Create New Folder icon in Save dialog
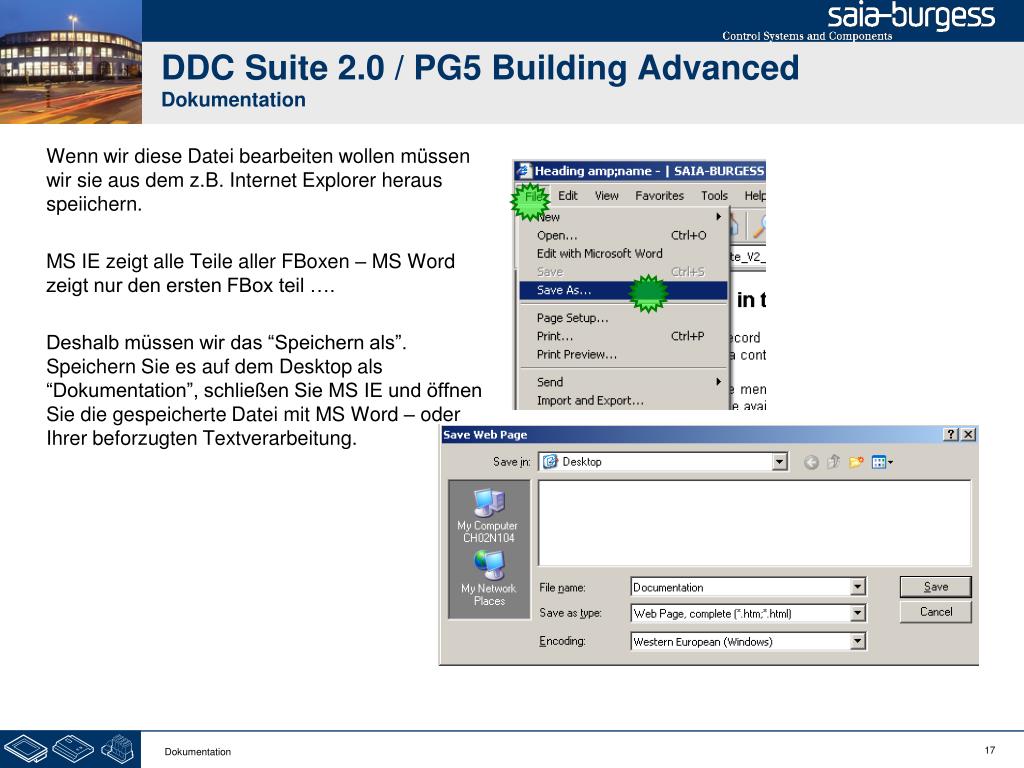 [856, 462]
